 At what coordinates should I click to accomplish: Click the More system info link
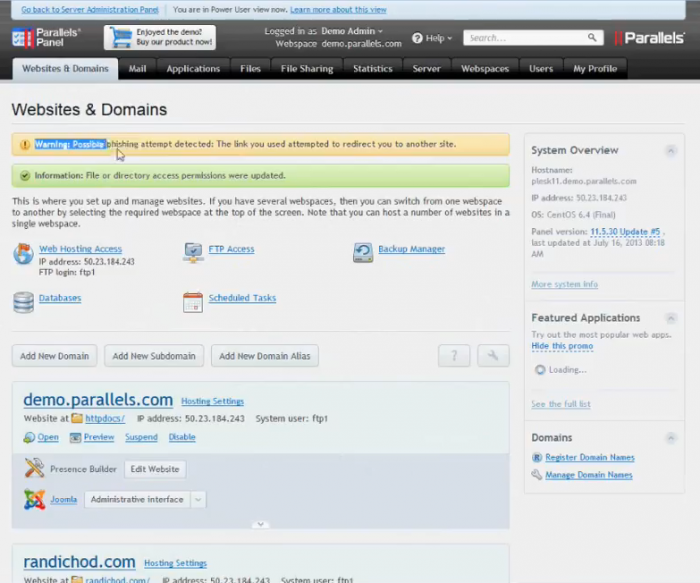tap(564, 284)
